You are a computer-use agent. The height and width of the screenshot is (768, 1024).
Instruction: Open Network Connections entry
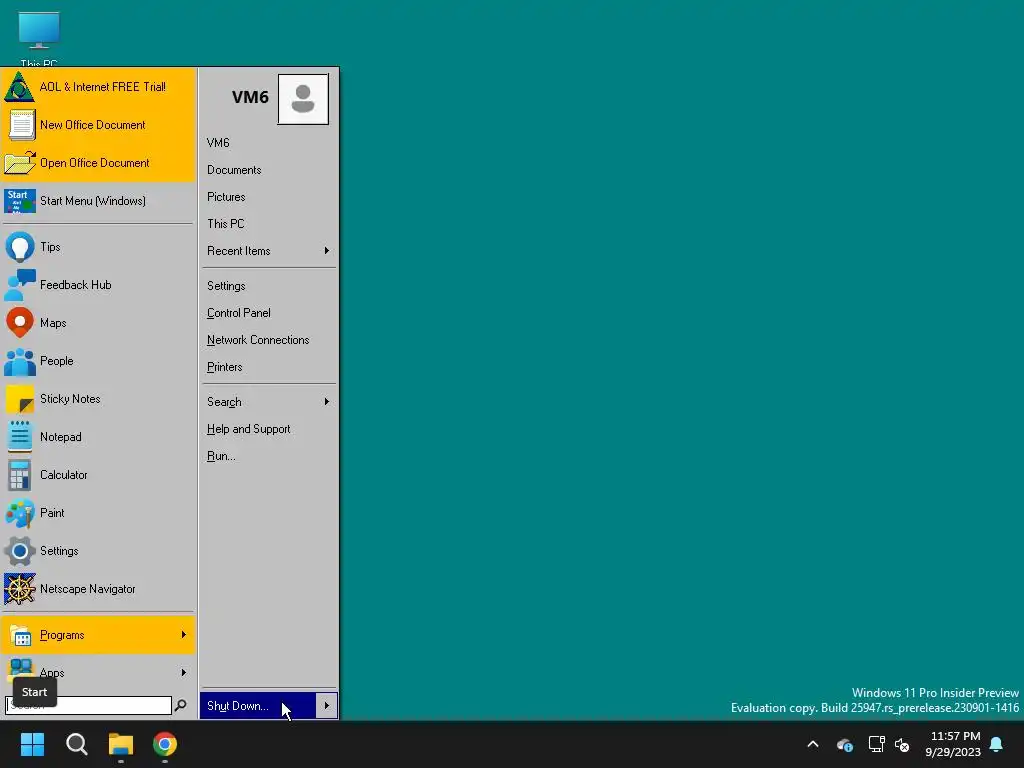(x=258, y=340)
